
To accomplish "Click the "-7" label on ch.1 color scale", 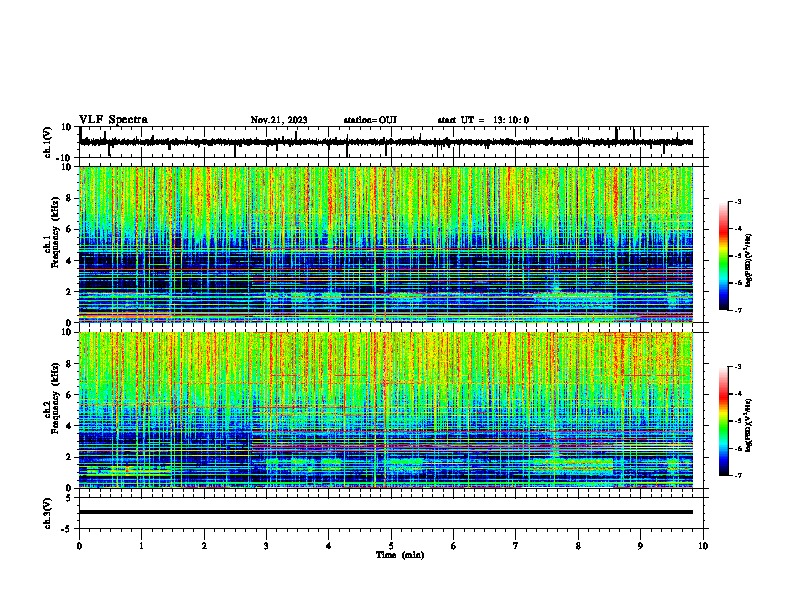I will click(738, 310).
